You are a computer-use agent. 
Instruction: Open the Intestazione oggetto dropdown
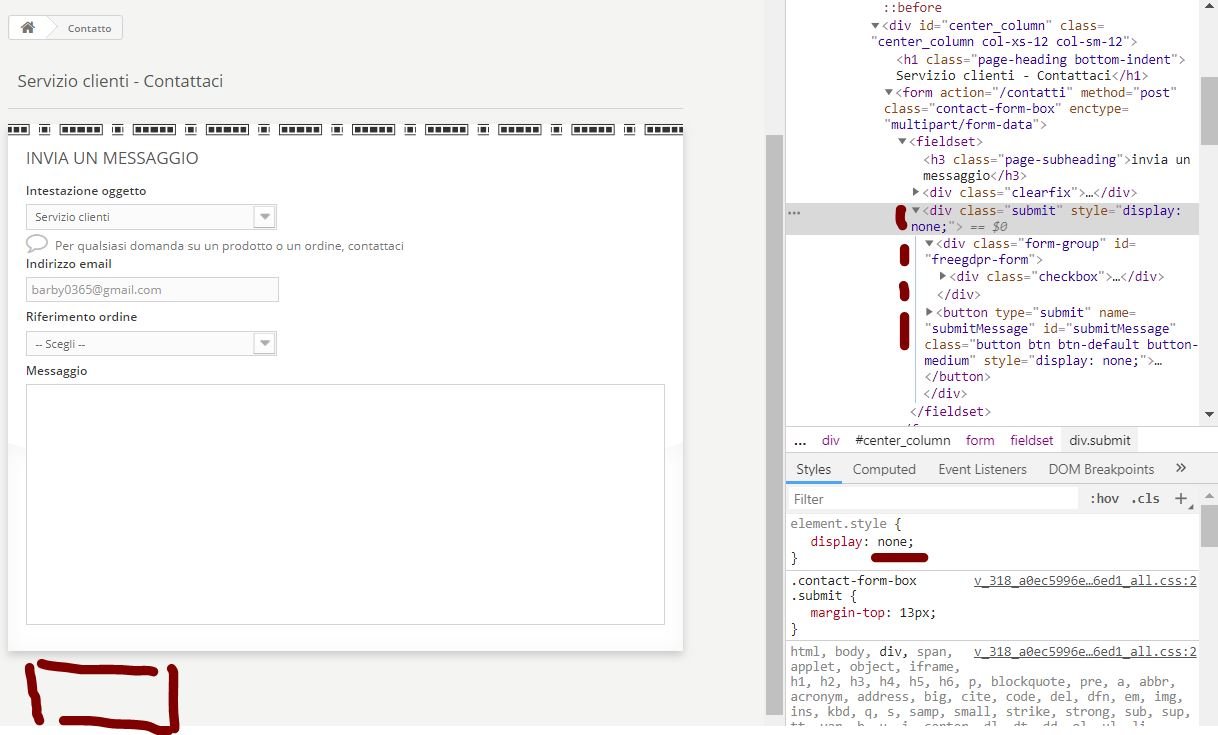point(151,217)
